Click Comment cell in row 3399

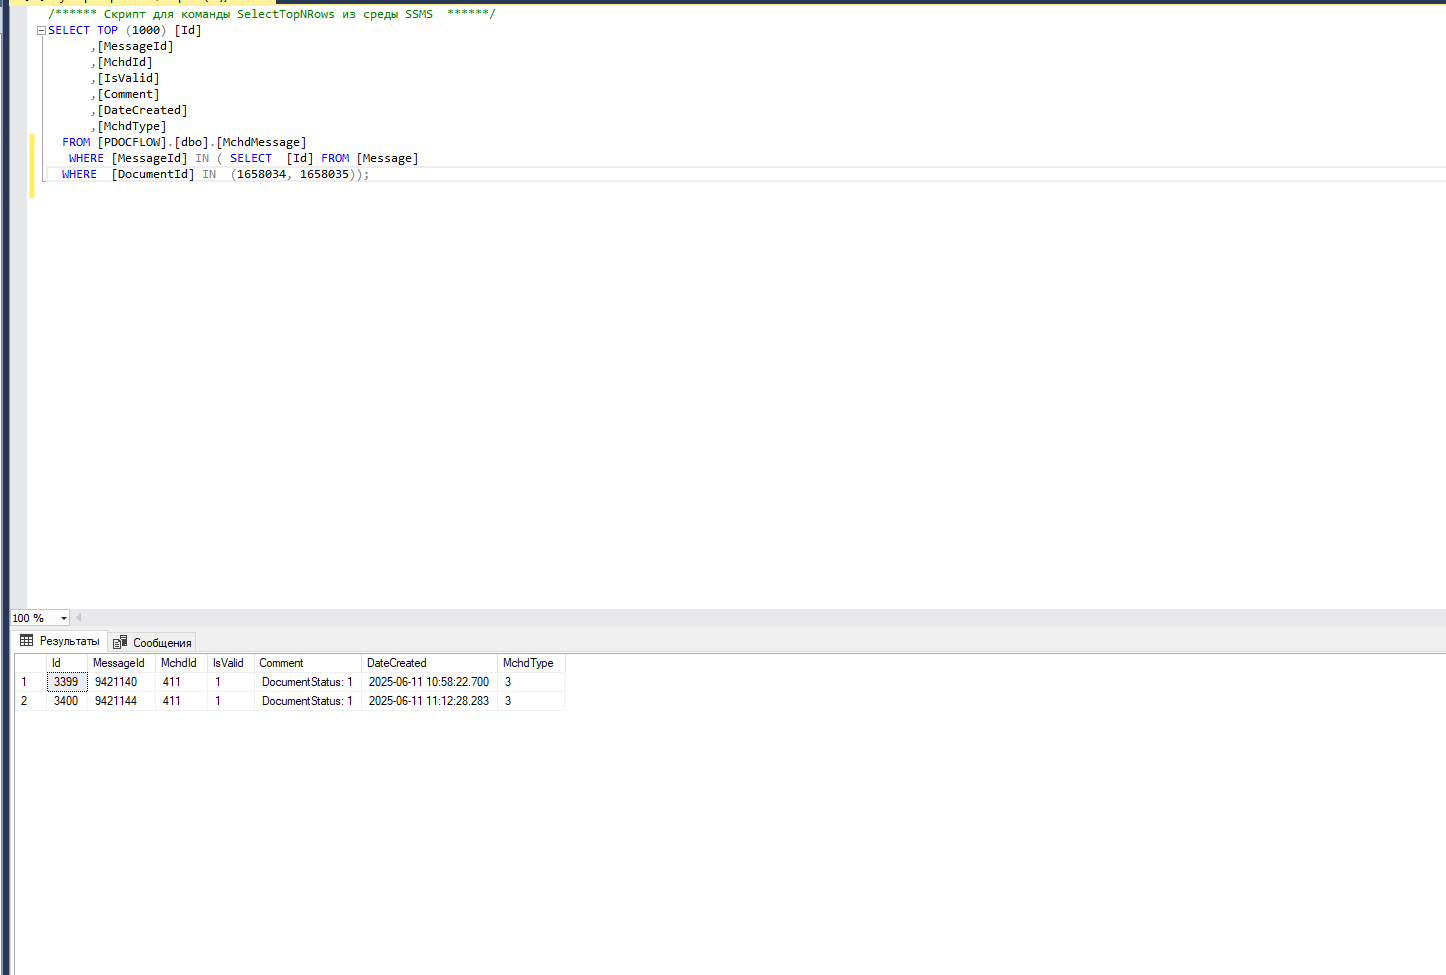(x=308, y=682)
